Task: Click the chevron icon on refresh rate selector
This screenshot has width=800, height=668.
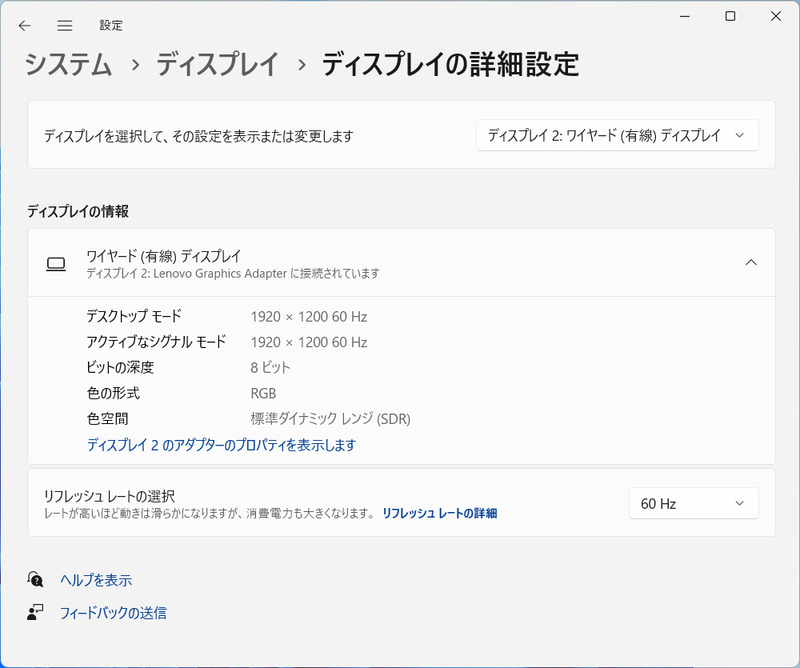Action: point(740,503)
